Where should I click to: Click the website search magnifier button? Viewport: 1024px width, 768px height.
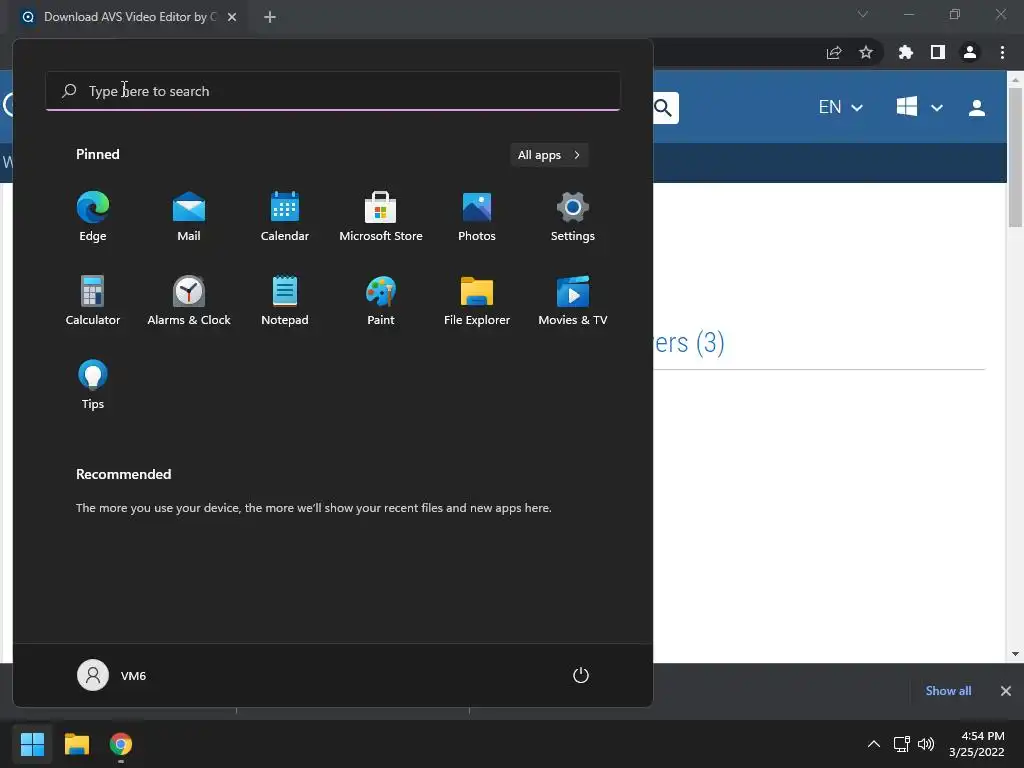[x=664, y=108]
